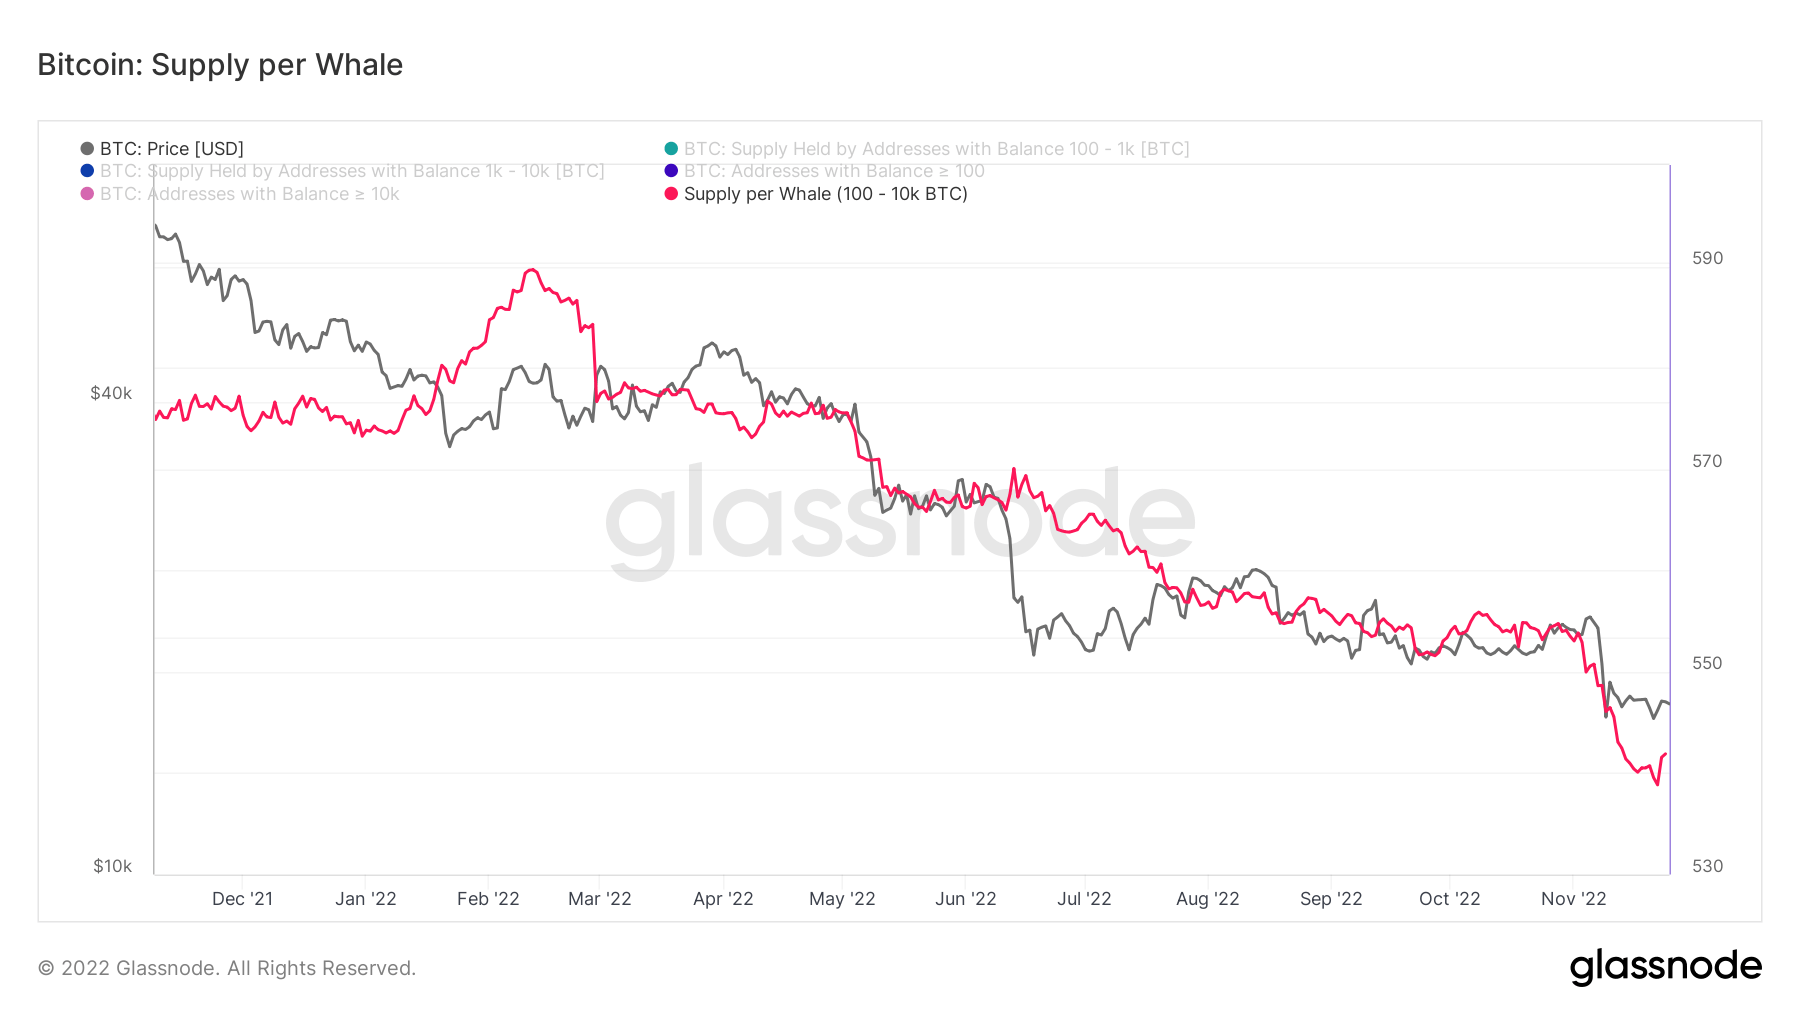Select the Jun '22 x-axis label
This screenshot has width=1800, height=1013.
point(965,899)
